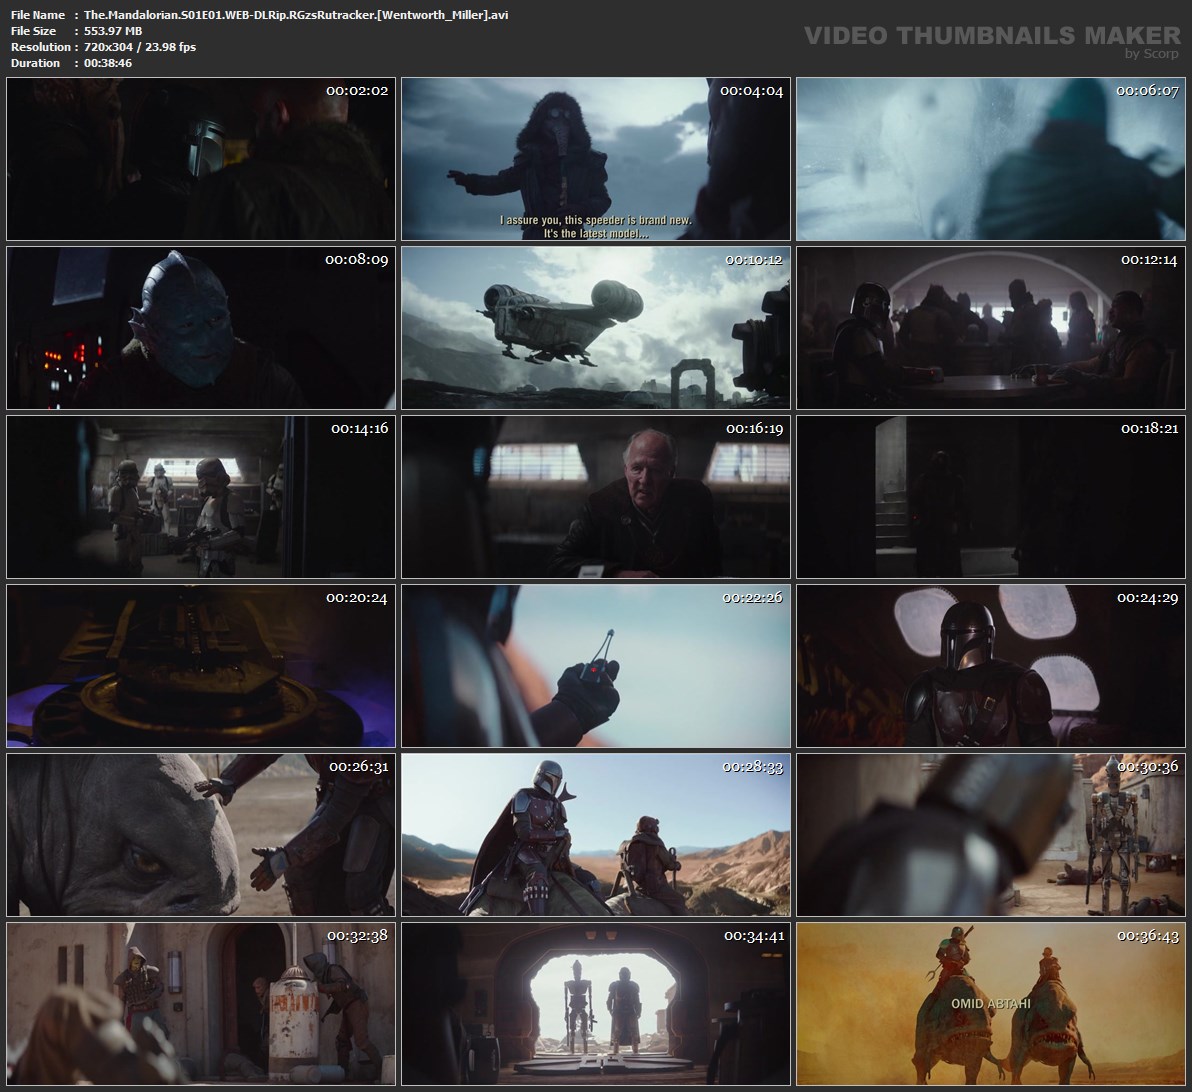This screenshot has height=1092, width=1192.
Task: Select the credits frame at 00:36:43
Action: (x=991, y=1004)
